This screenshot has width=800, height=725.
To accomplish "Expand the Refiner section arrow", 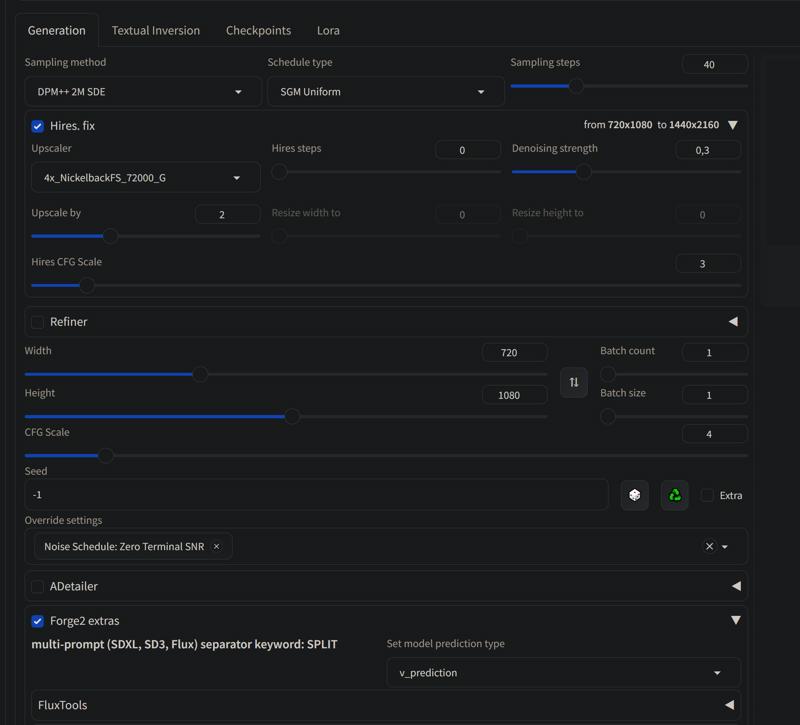I will pos(733,322).
